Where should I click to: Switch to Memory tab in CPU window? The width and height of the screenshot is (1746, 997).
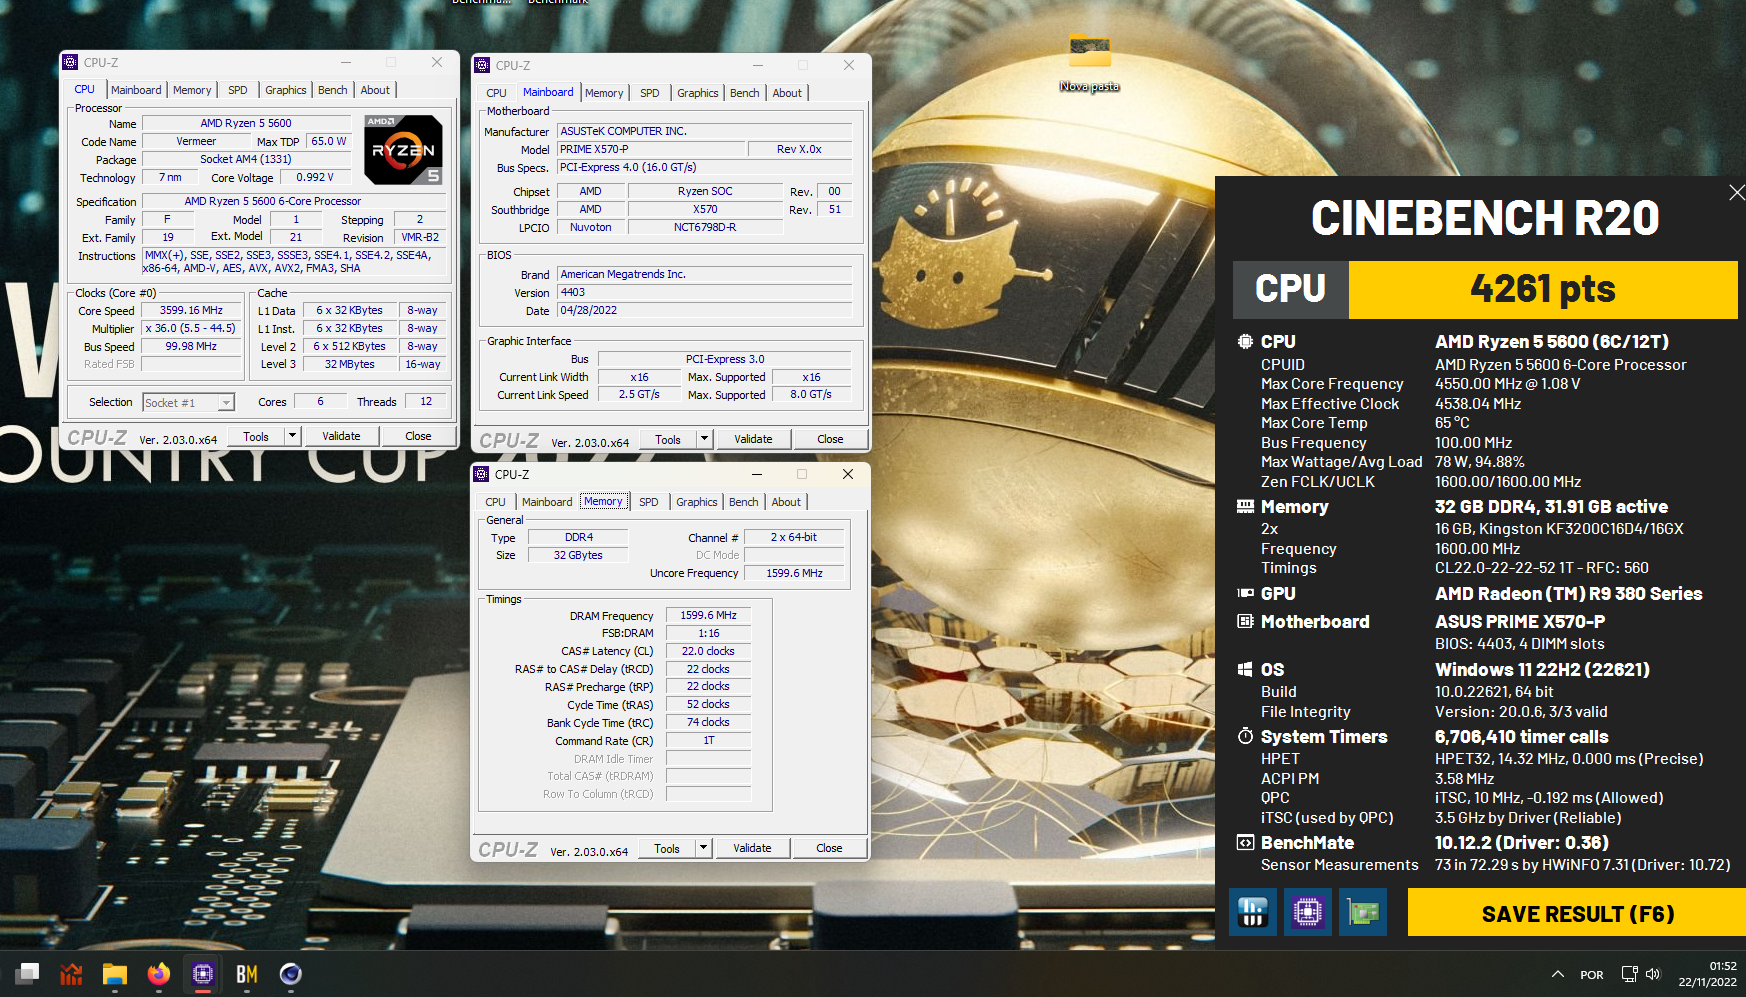192,90
